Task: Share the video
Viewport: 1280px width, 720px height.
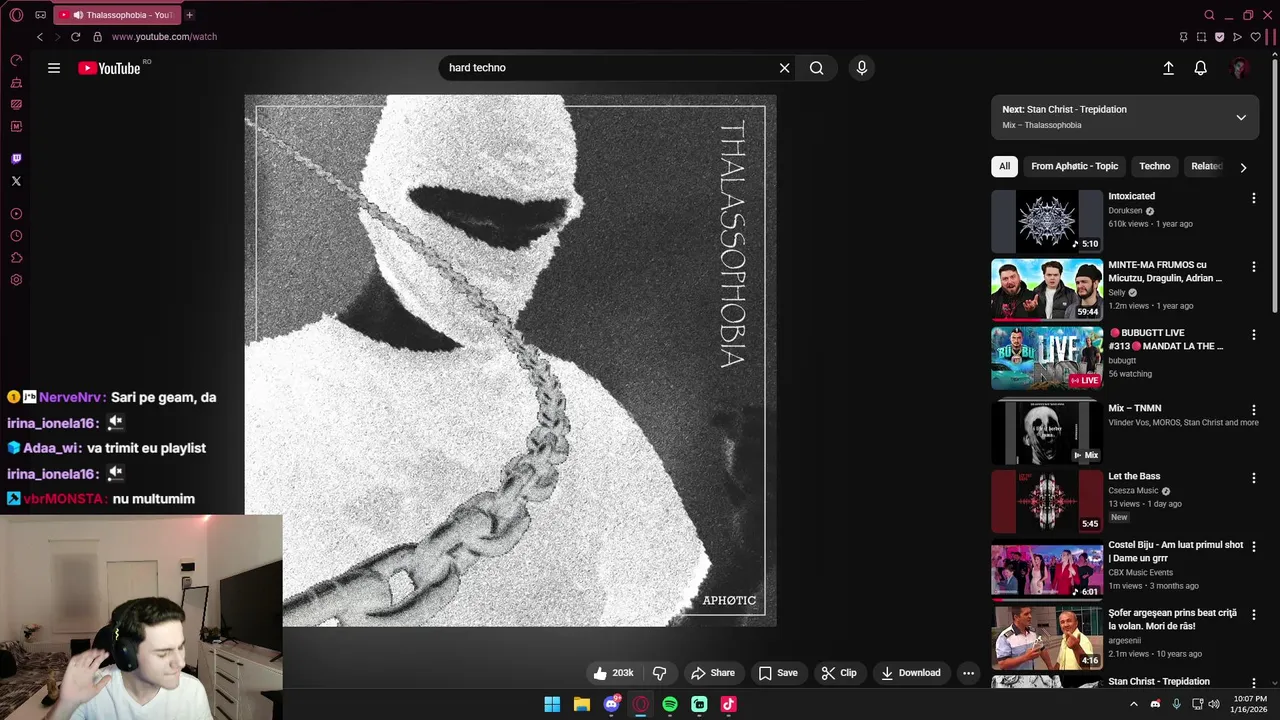Action: [x=713, y=673]
